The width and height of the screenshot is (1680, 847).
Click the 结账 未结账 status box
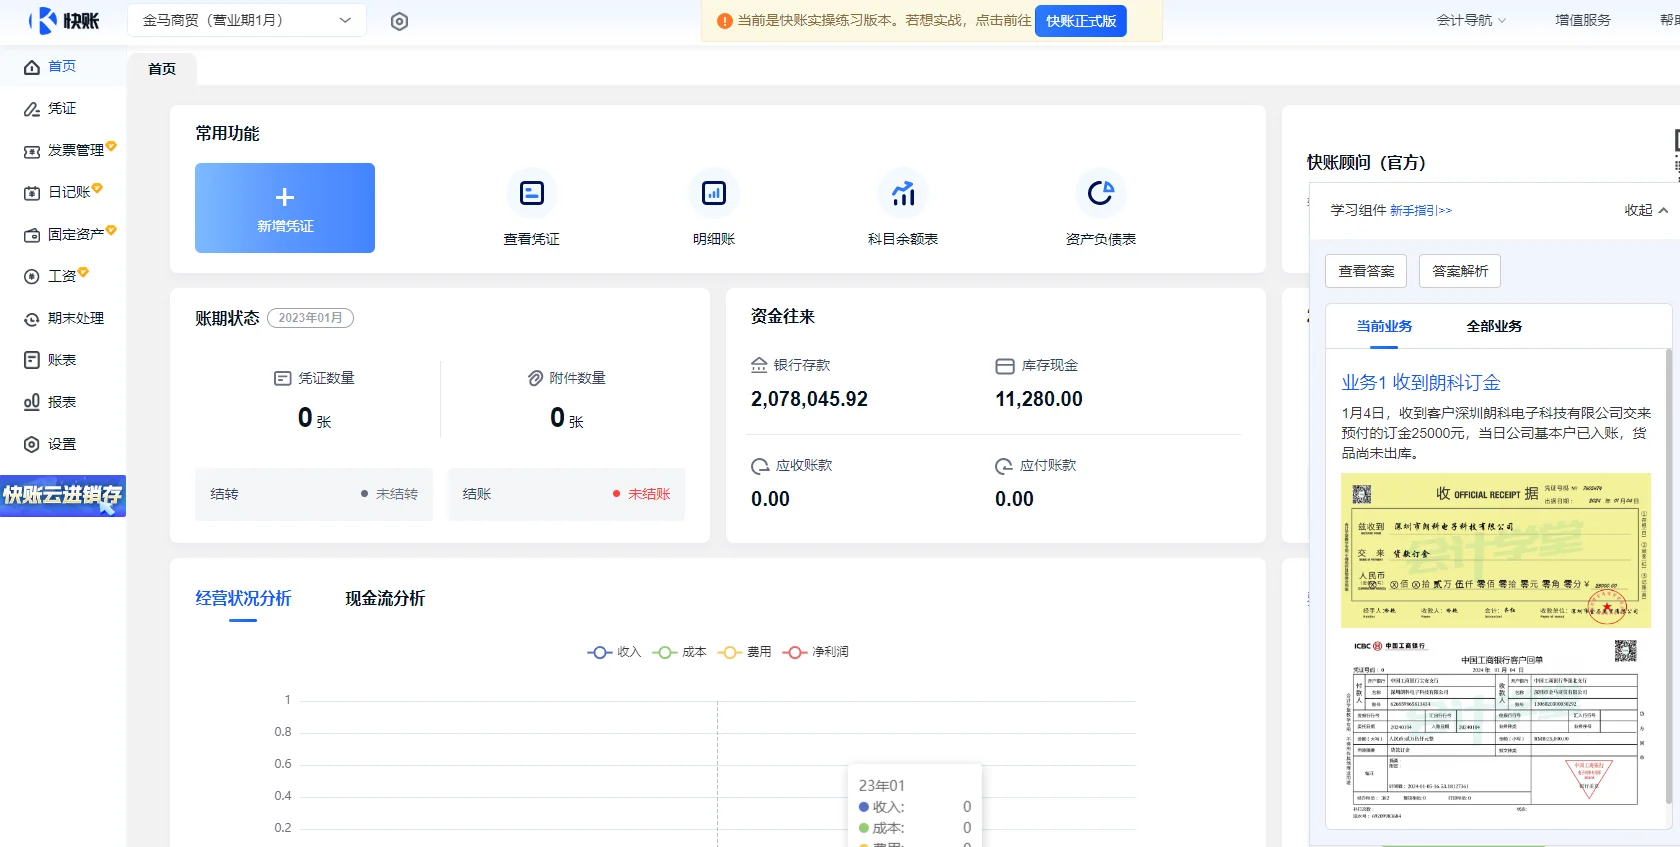tap(566, 494)
